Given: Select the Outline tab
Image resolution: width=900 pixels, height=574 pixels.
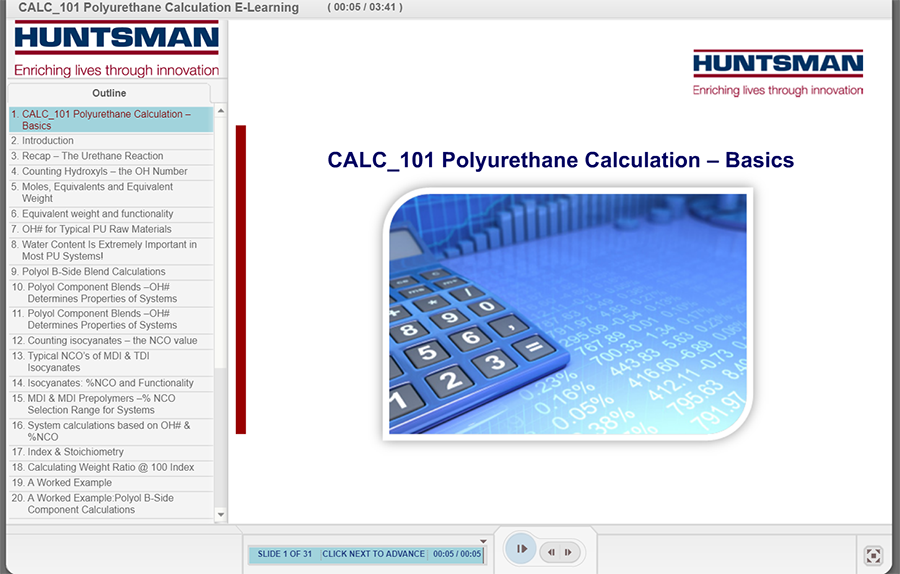Looking at the screenshot, I should coord(109,93).
